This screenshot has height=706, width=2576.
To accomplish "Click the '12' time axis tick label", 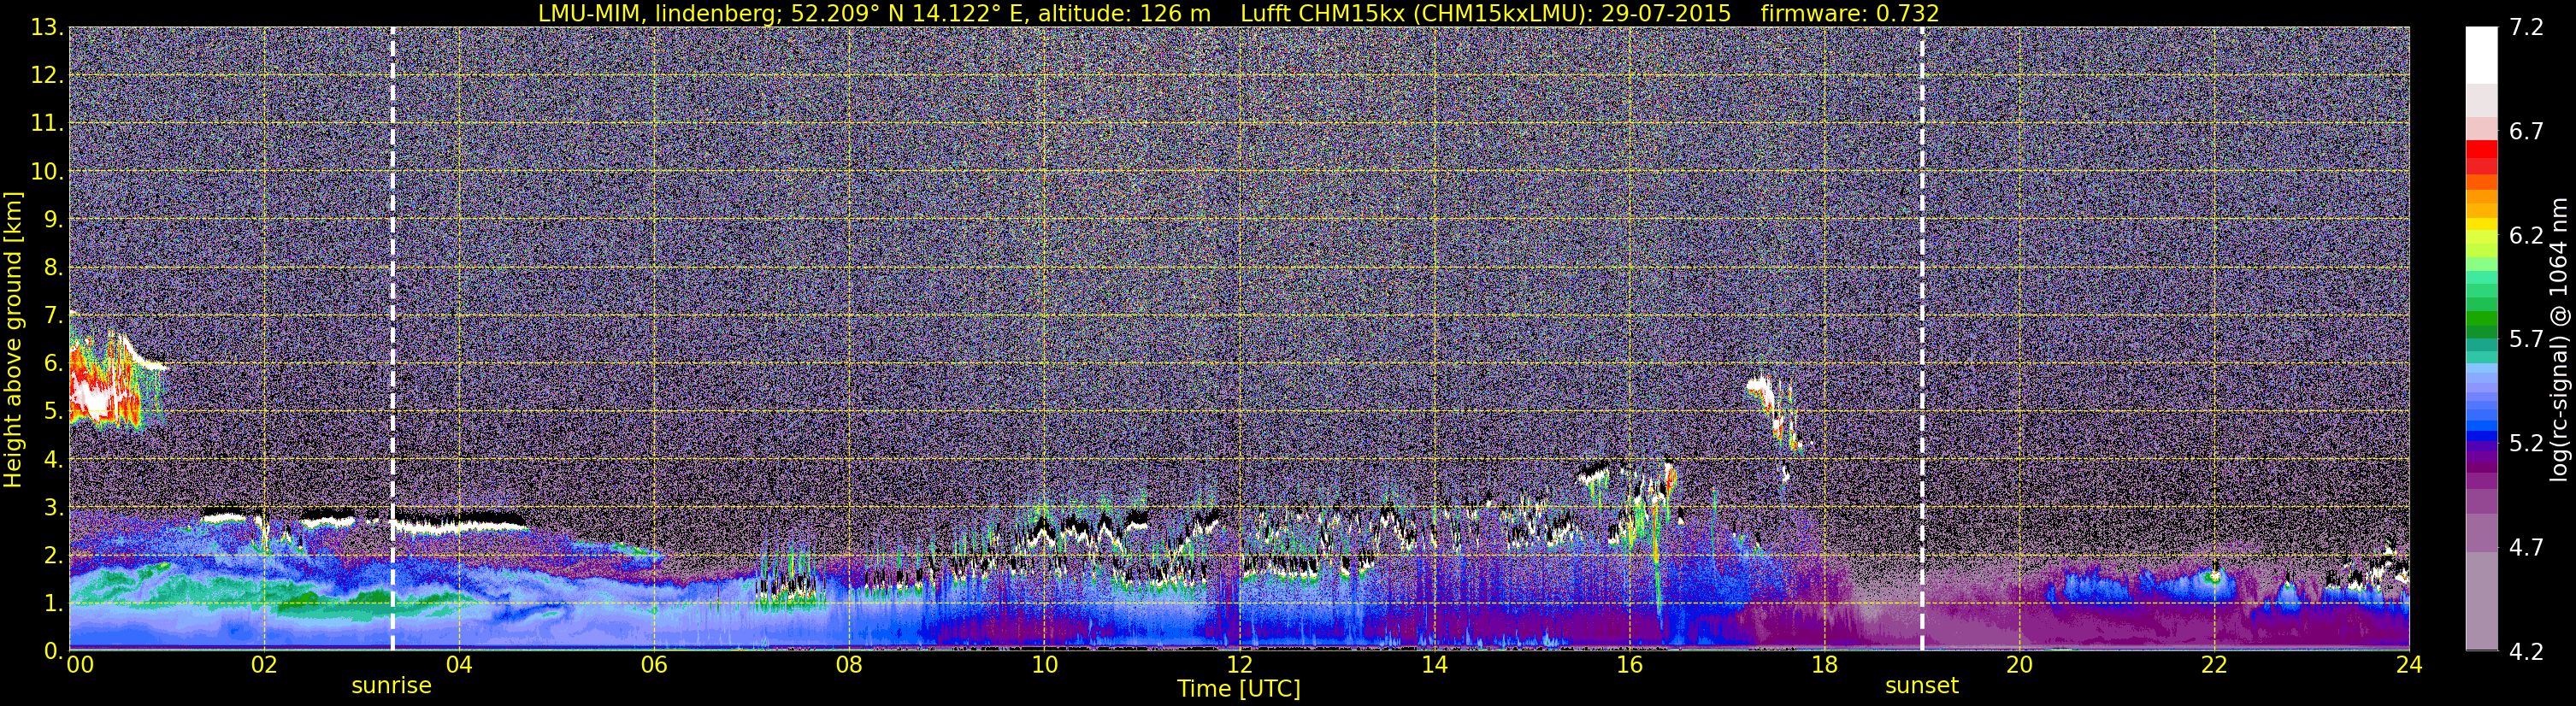I will point(1239,666).
